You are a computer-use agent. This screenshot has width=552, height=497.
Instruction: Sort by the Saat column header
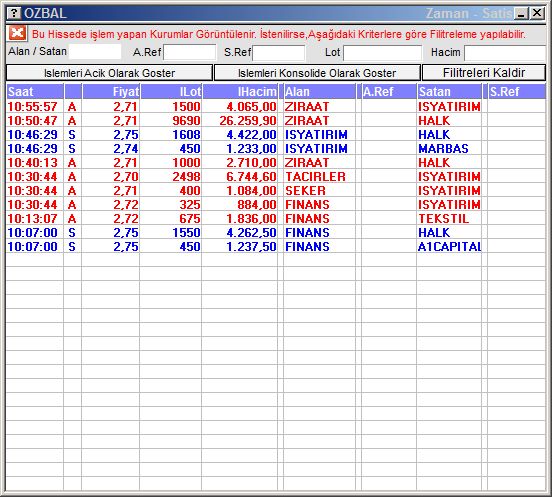click(x=35, y=92)
